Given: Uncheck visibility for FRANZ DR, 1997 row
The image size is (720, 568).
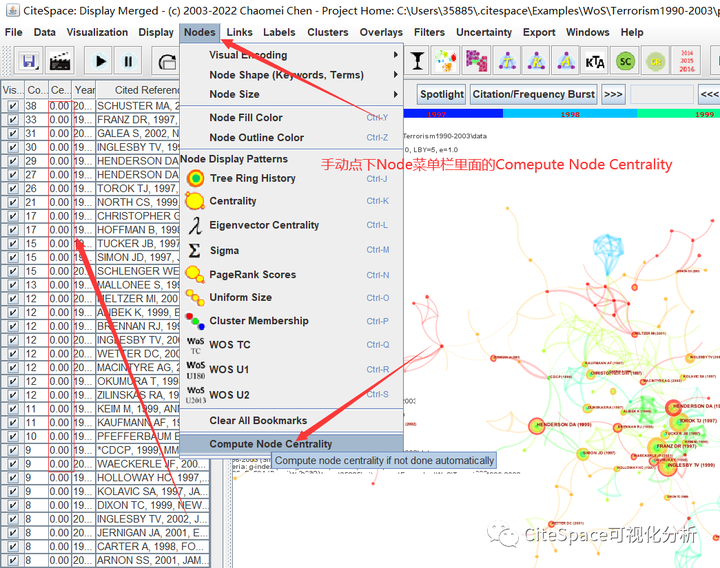Looking at the screenshot, I should 12,120.
